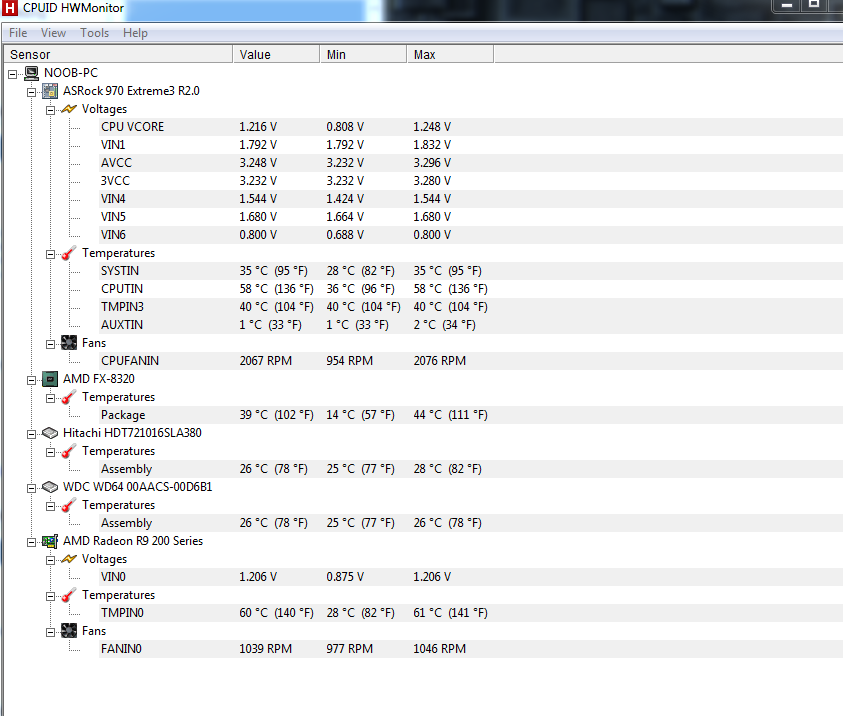
Task: Select the AVCC sensor row
Action: [x=471, y=163]
